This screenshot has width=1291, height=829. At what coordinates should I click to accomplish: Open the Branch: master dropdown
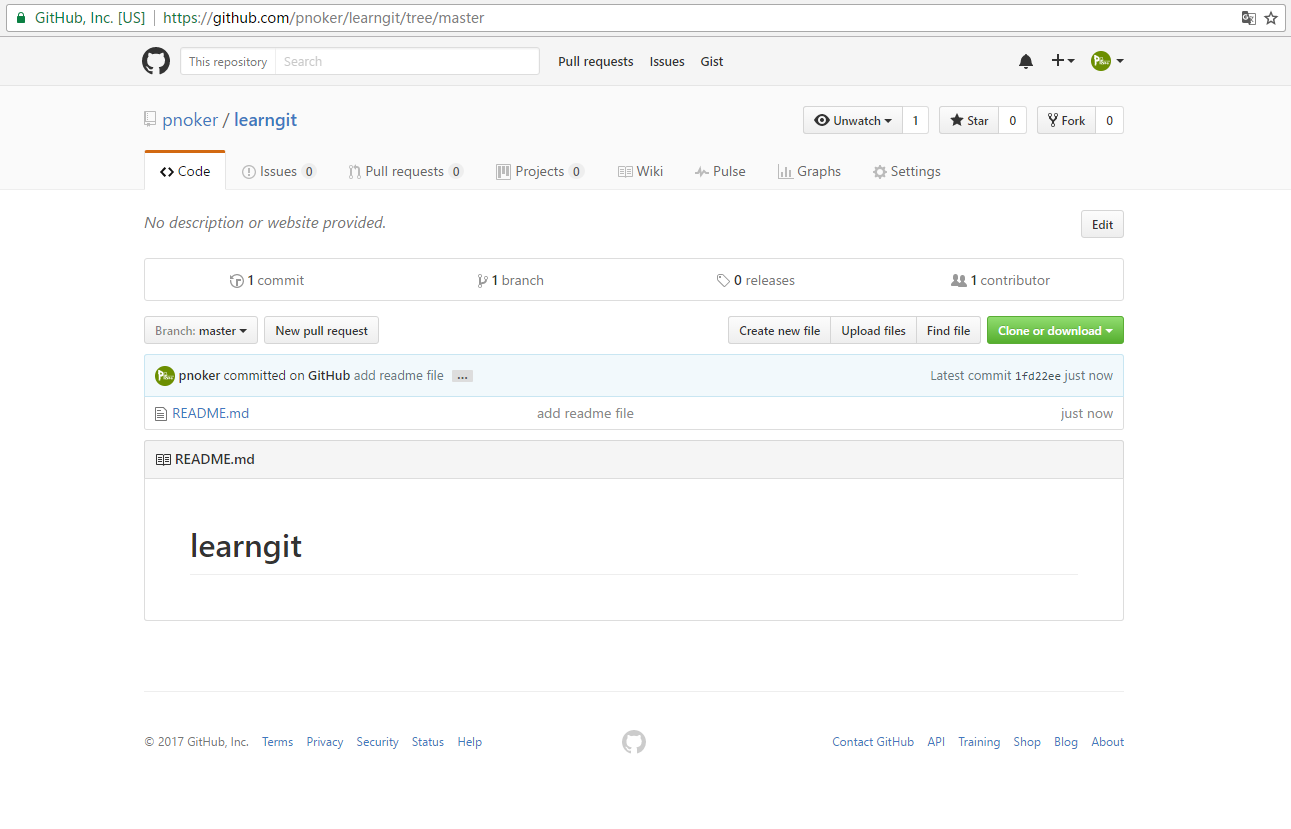click(201, 331)
